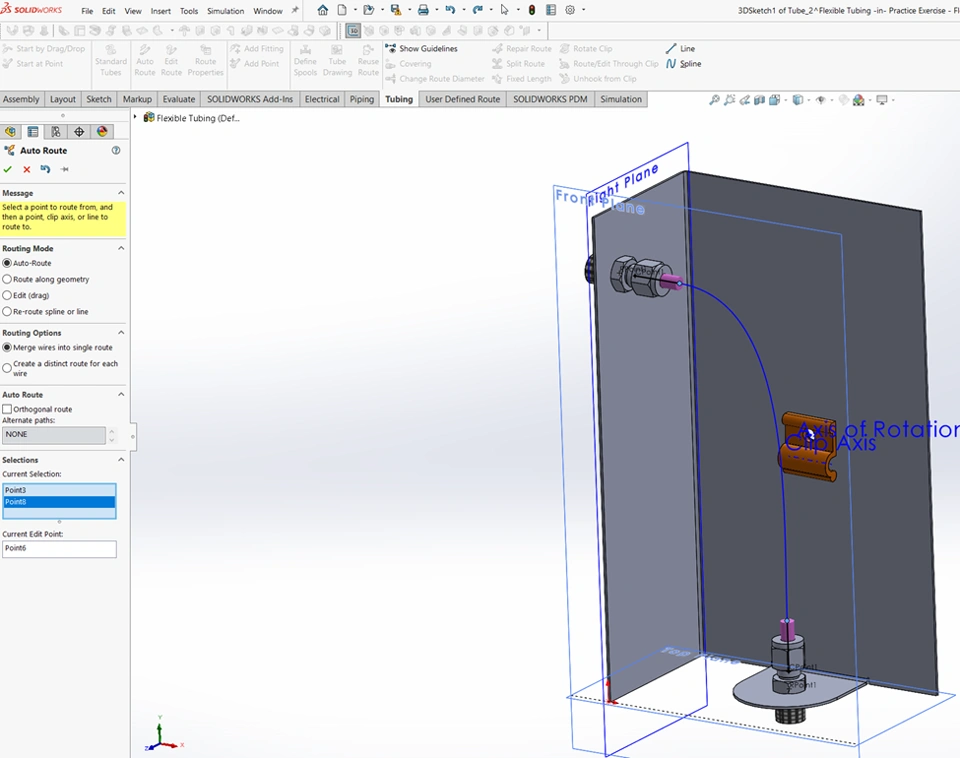960x758 pixels.
Task: Click the Rebuild traffic light icon
Action: pos(531,10)
